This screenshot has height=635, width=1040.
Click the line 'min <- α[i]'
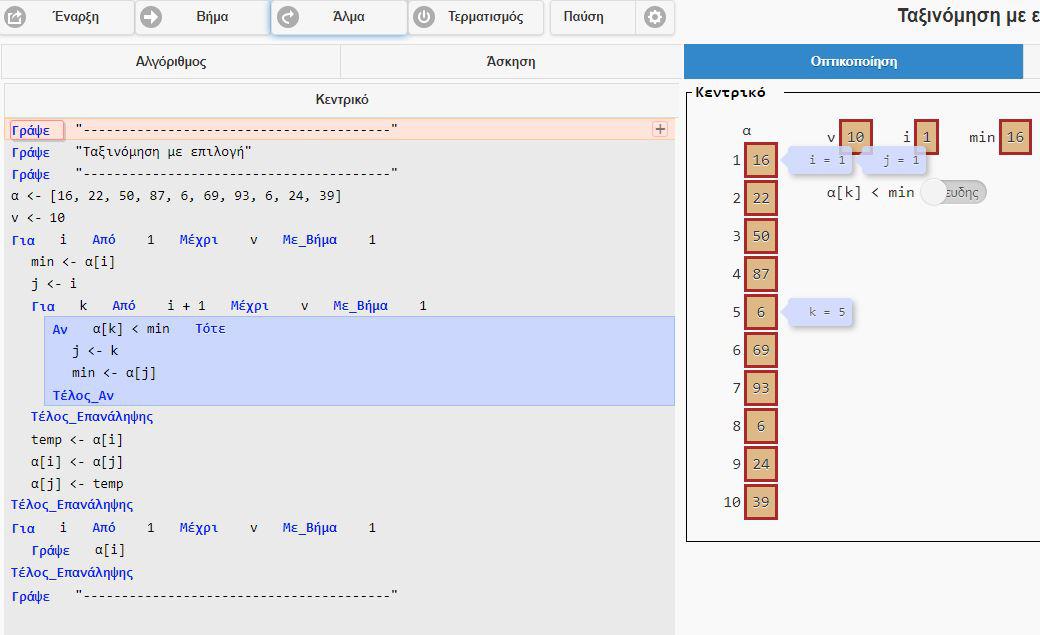point(72,261)
